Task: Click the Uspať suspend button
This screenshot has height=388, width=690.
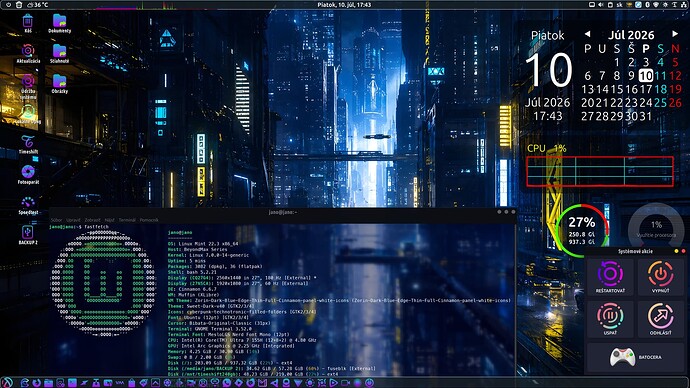Action: tap(610, 319)
